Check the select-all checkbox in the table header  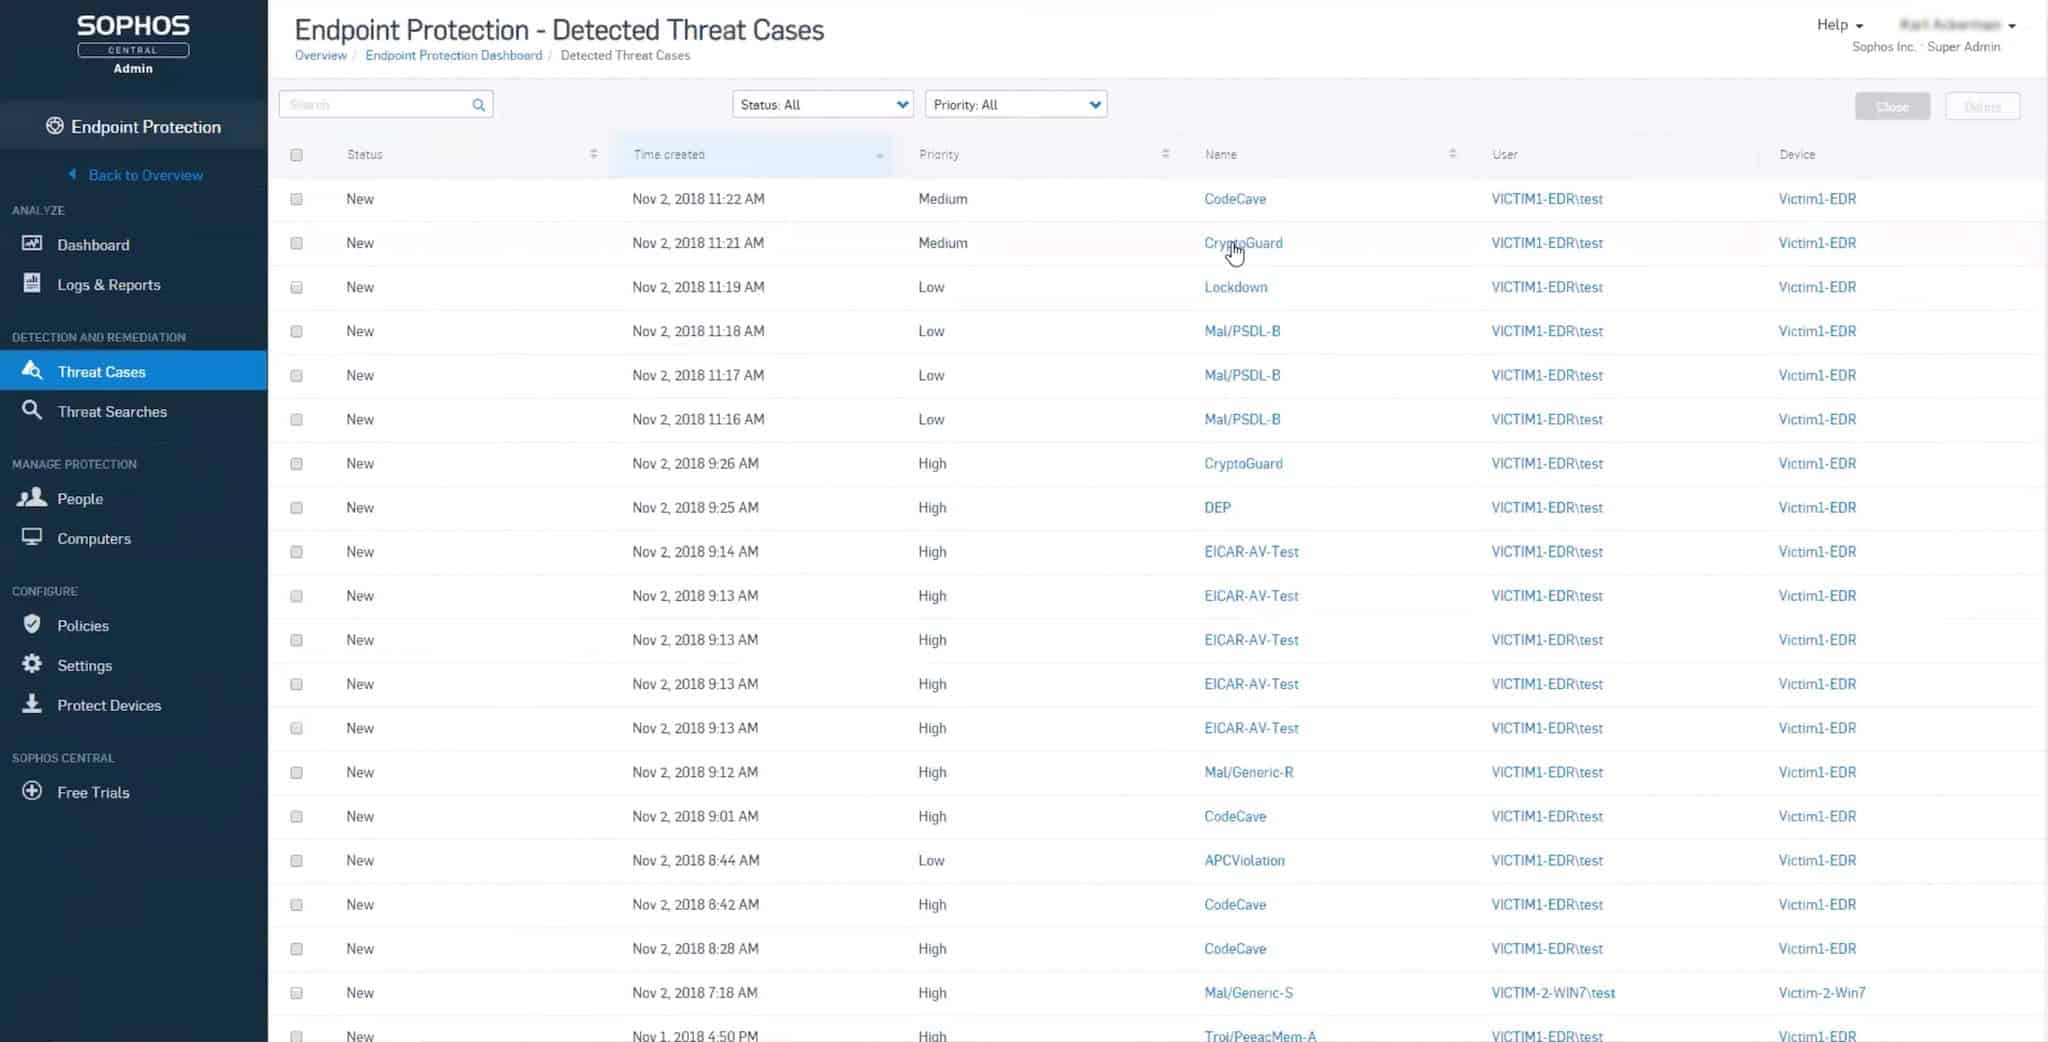coord(296,154)
